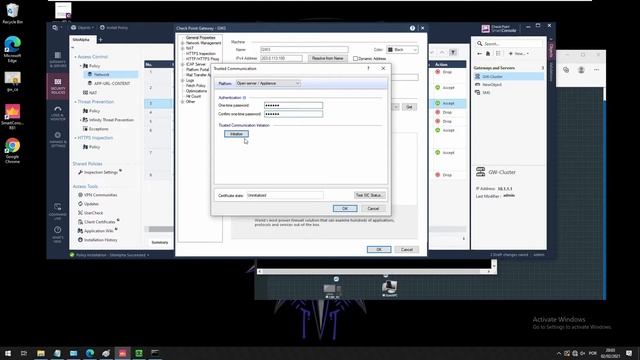Open Gateways & Servers in SmartConsole sidebar
Viewport: 640px width, 360px height.
(x=58, y=60)
